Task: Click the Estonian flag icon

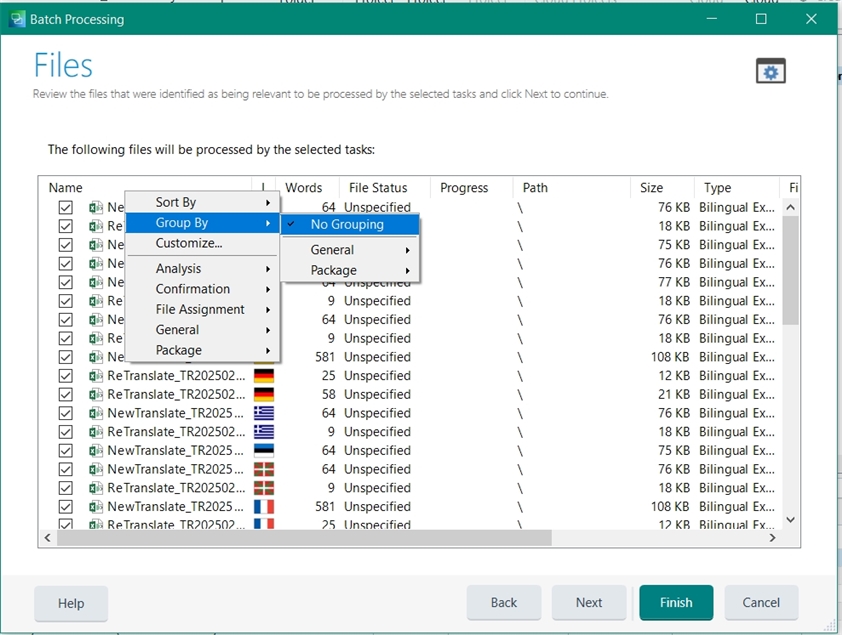Action: click(x=264, y=451)
